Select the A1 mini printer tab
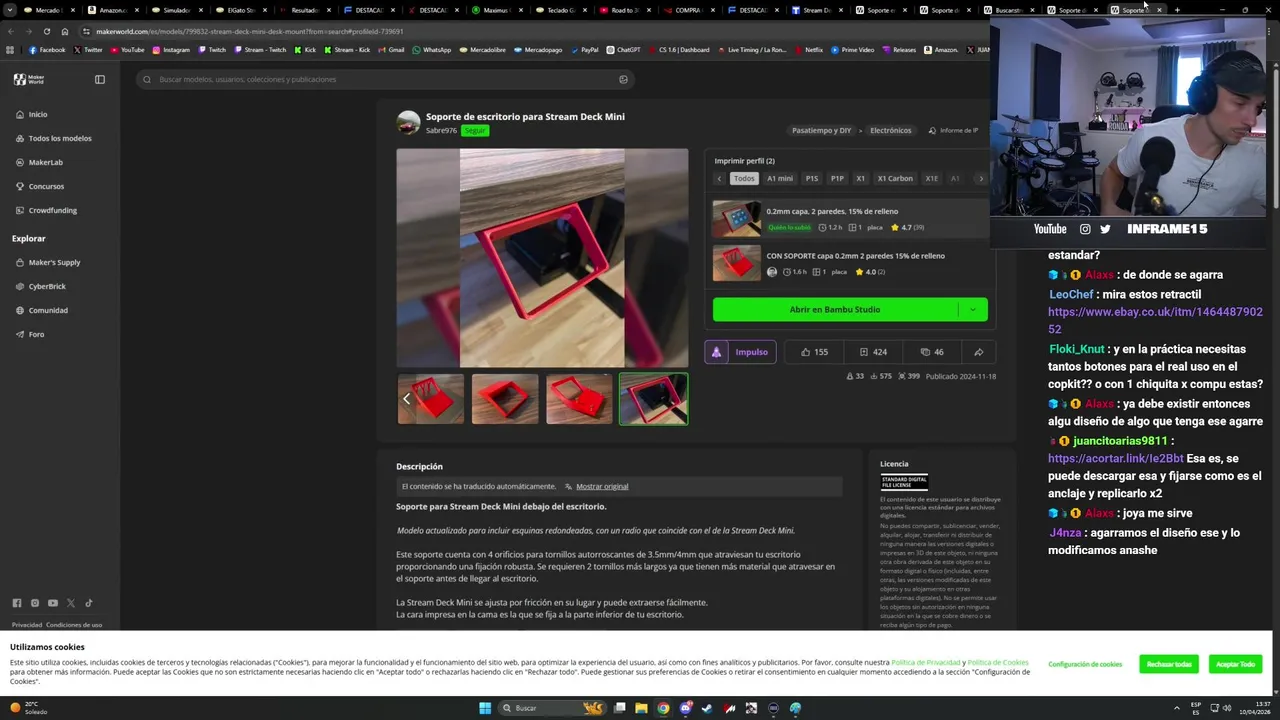Image resolution: width=1280 pixels, height=720 pixels. pyautogui.click(x=780, y=178)
